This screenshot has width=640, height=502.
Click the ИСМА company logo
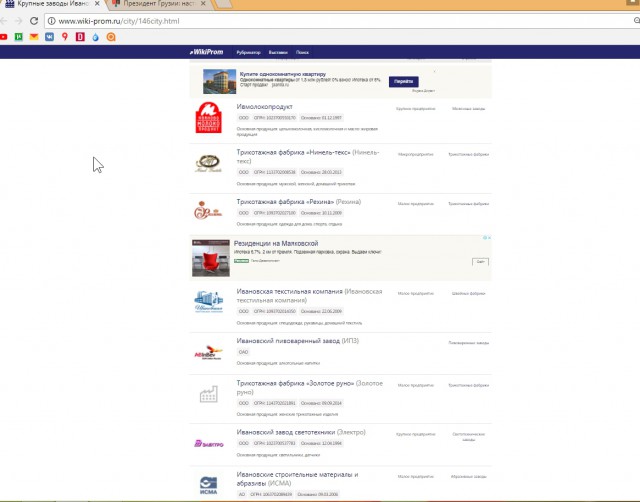[x=209, y=486]
